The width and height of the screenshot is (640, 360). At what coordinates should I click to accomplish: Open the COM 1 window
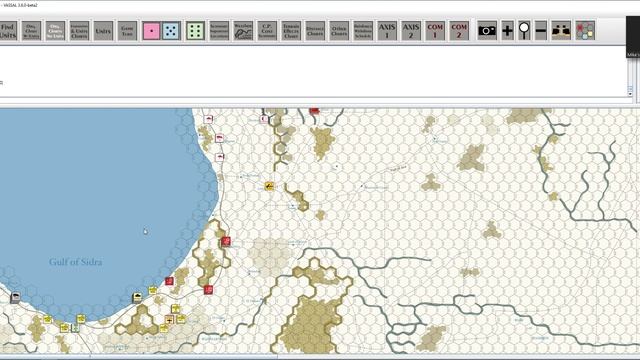tap(435, 31)
